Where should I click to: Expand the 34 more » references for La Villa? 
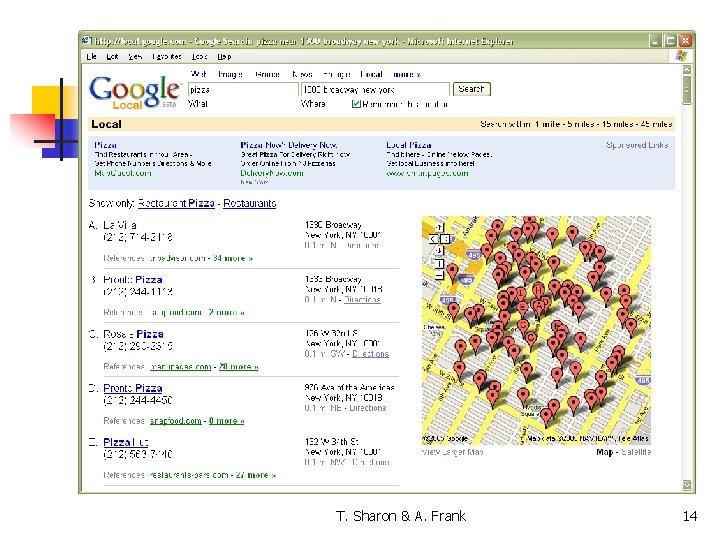(233, 258)
